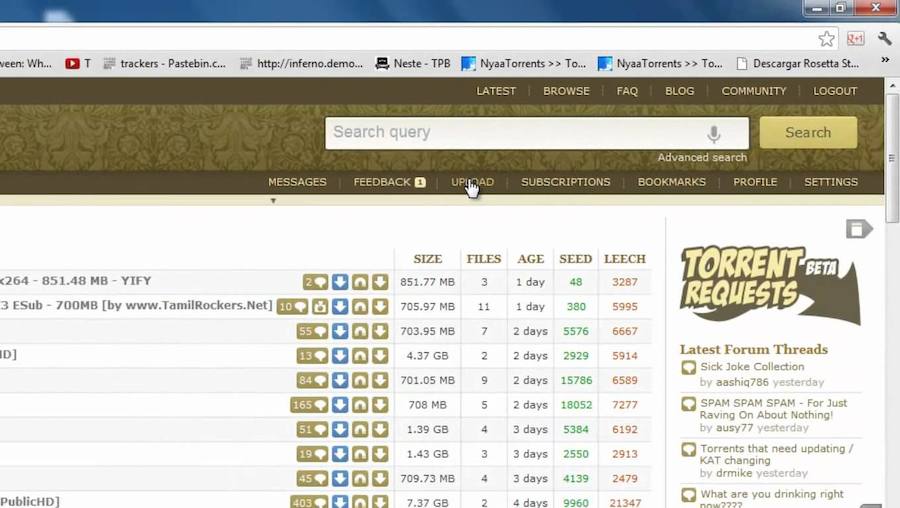The image size is (900, 508).
Task: Open Chrome wrench settings menu
Action: [x=885, y=38]
